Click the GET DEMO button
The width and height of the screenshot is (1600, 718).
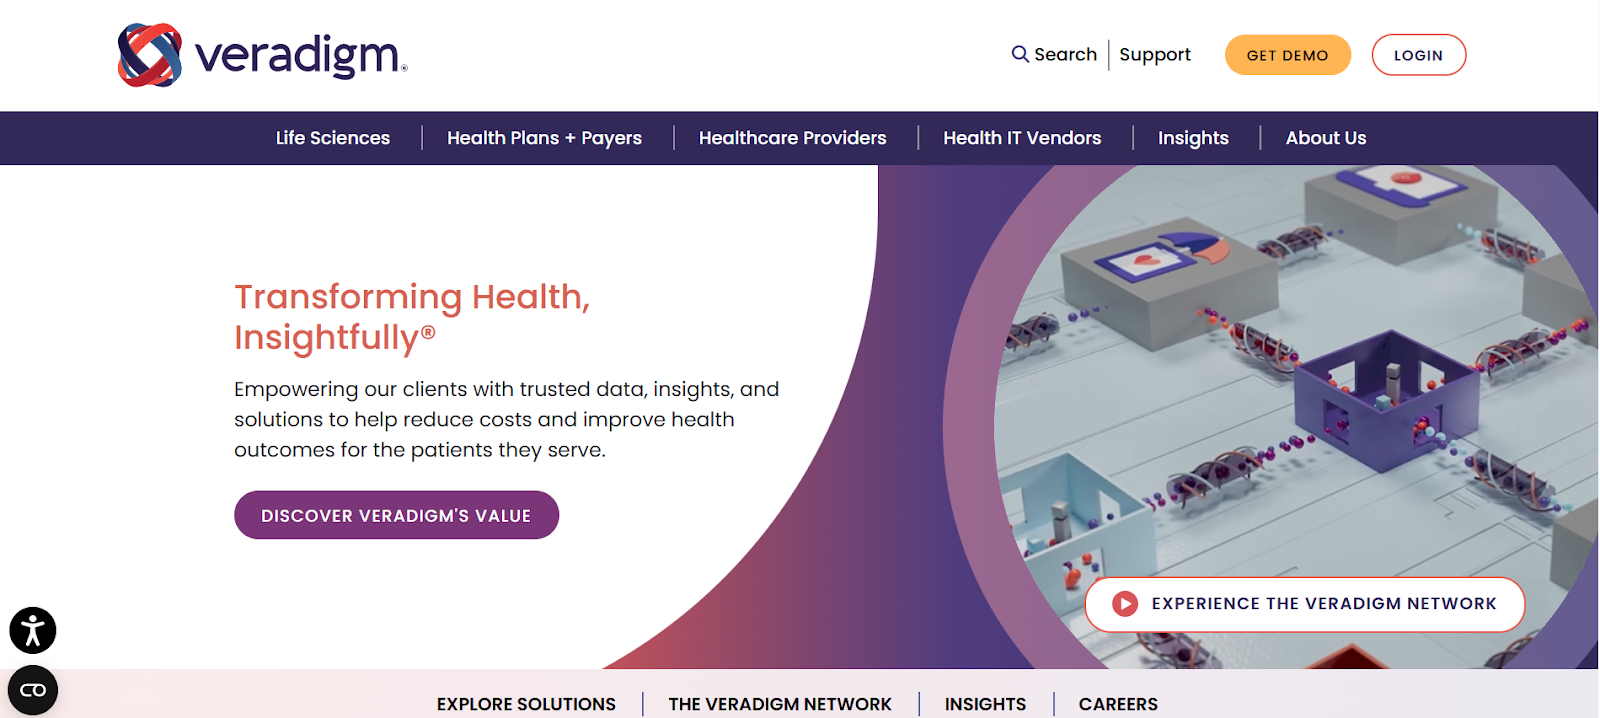coord(1288,55)
